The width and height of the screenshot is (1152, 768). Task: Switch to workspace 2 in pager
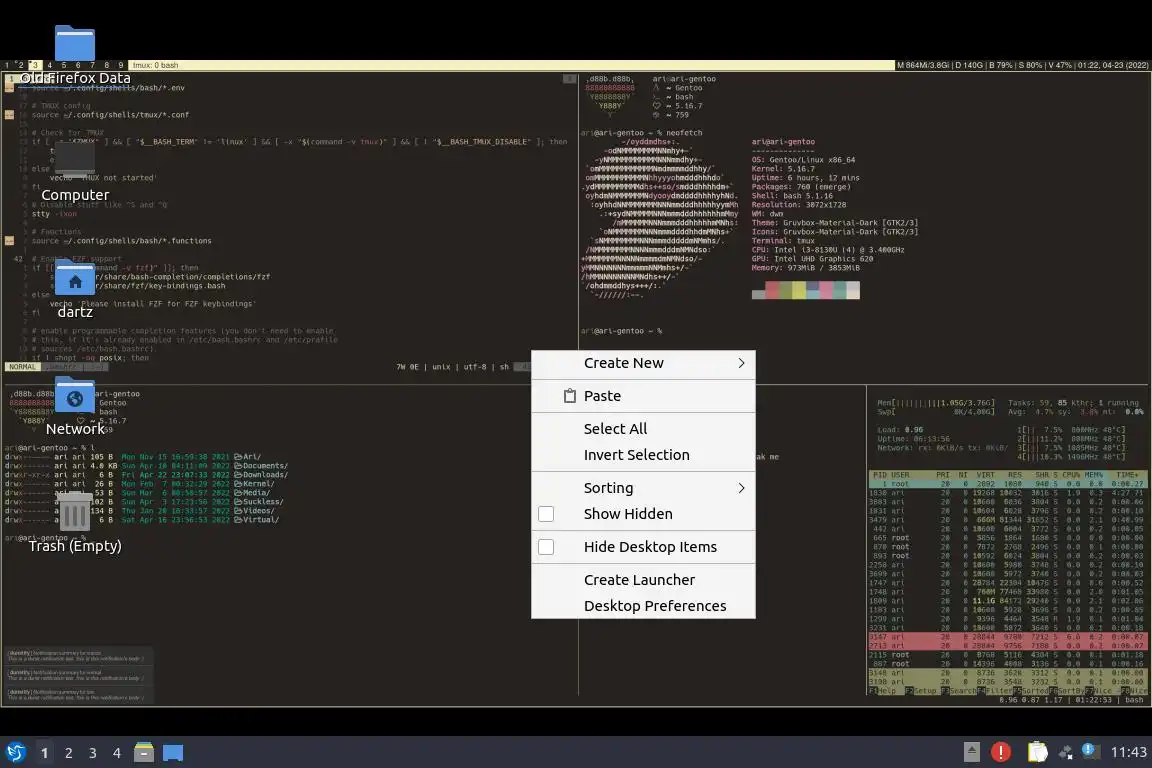coord(68,753)
